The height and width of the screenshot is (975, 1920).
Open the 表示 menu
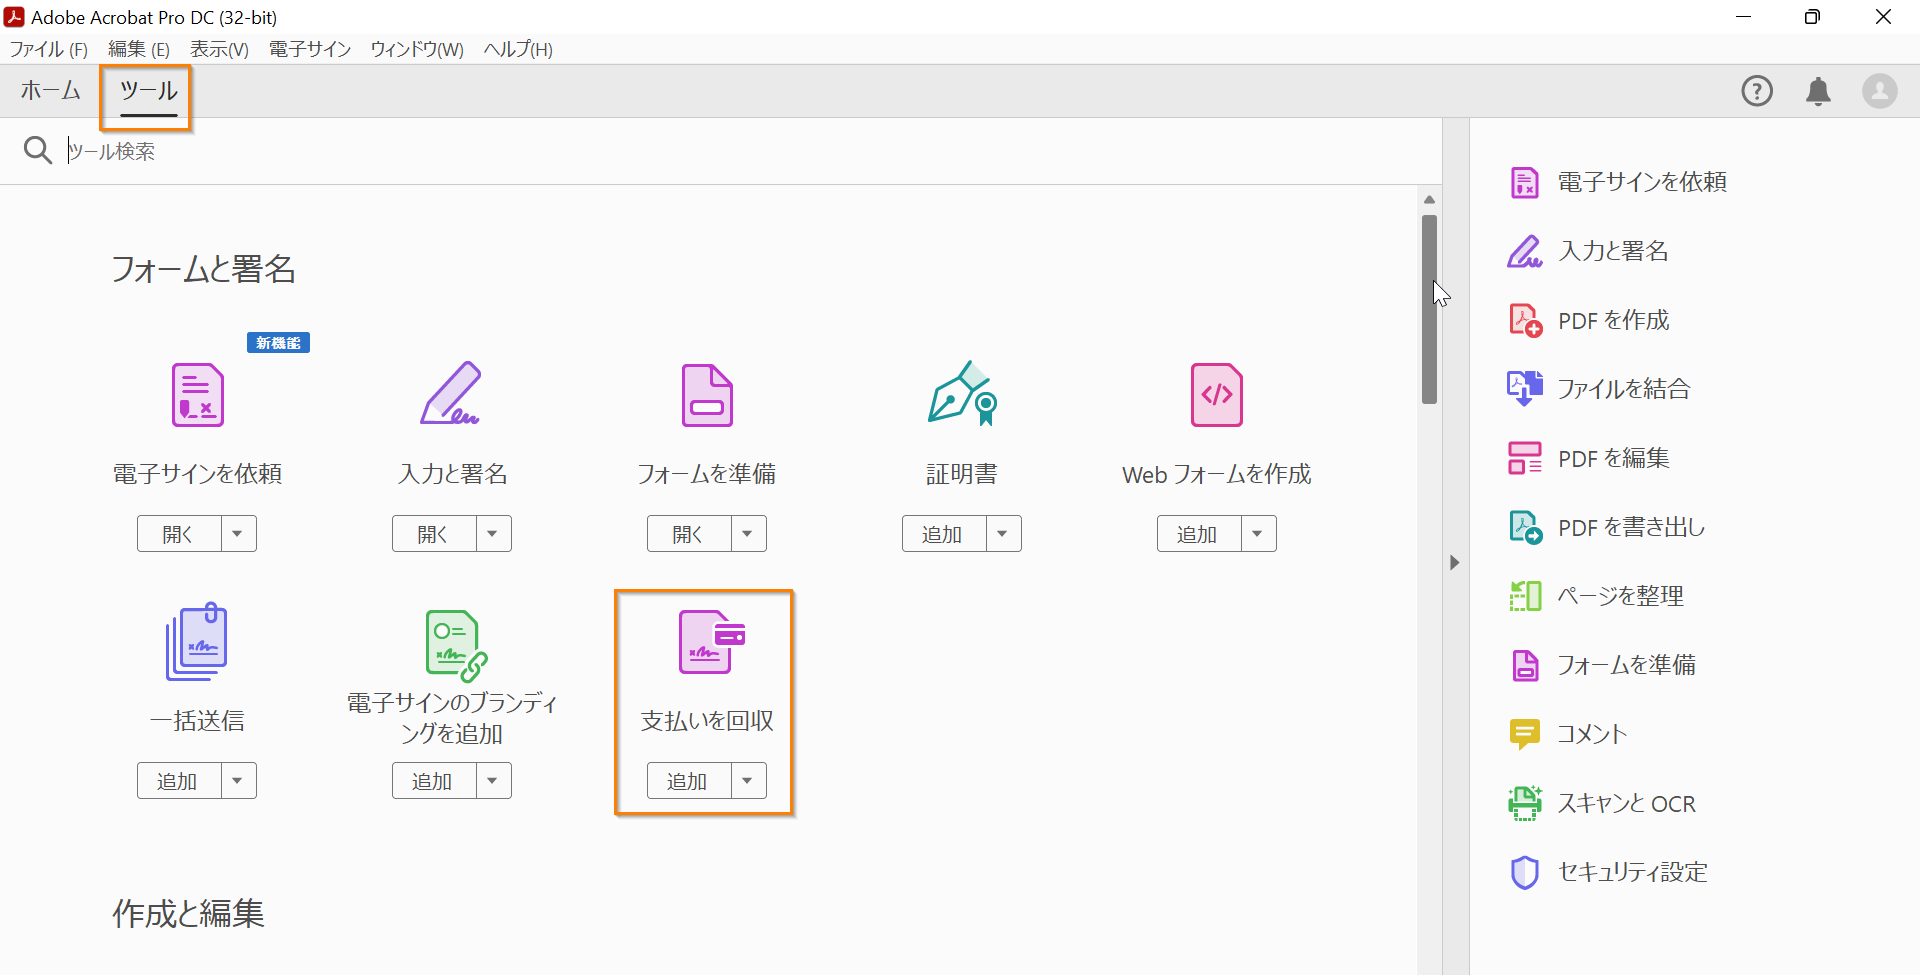[x=218, y=49]
